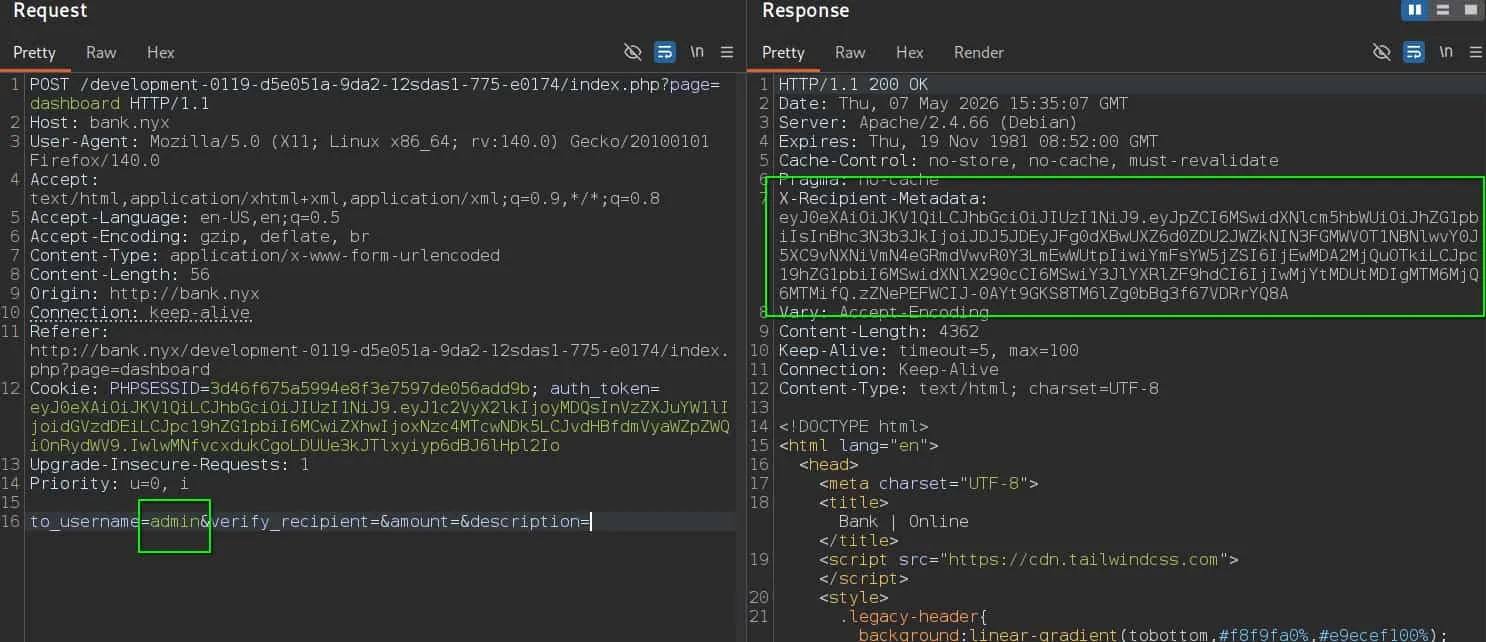
Task: Click the Referer header in the request
Action: (378, 351)
